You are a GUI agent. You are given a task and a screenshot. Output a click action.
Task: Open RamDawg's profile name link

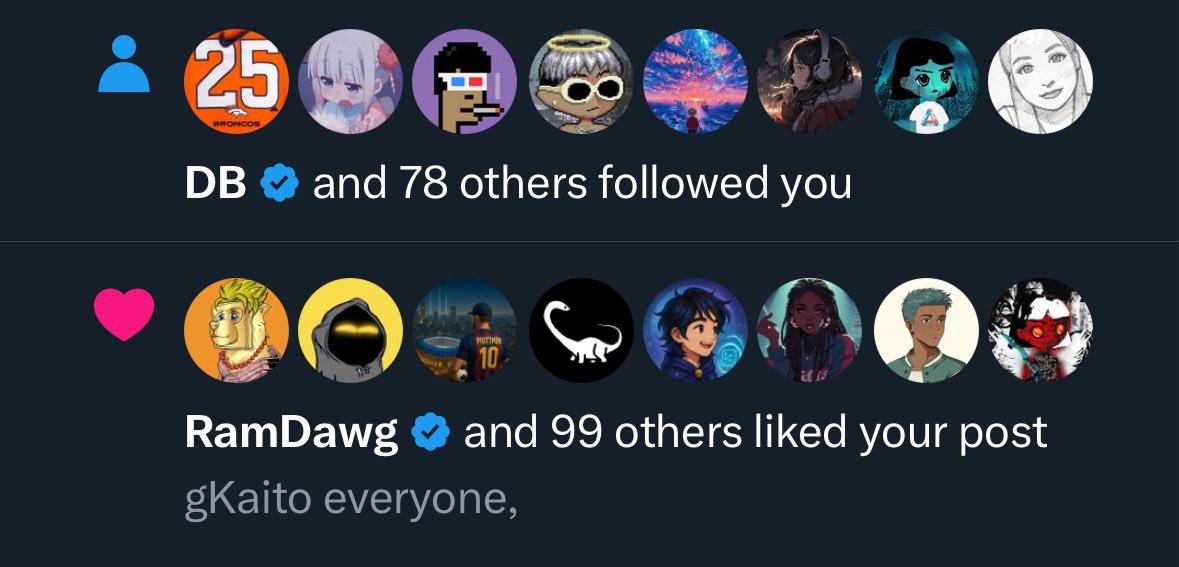[x=291, y=434]
